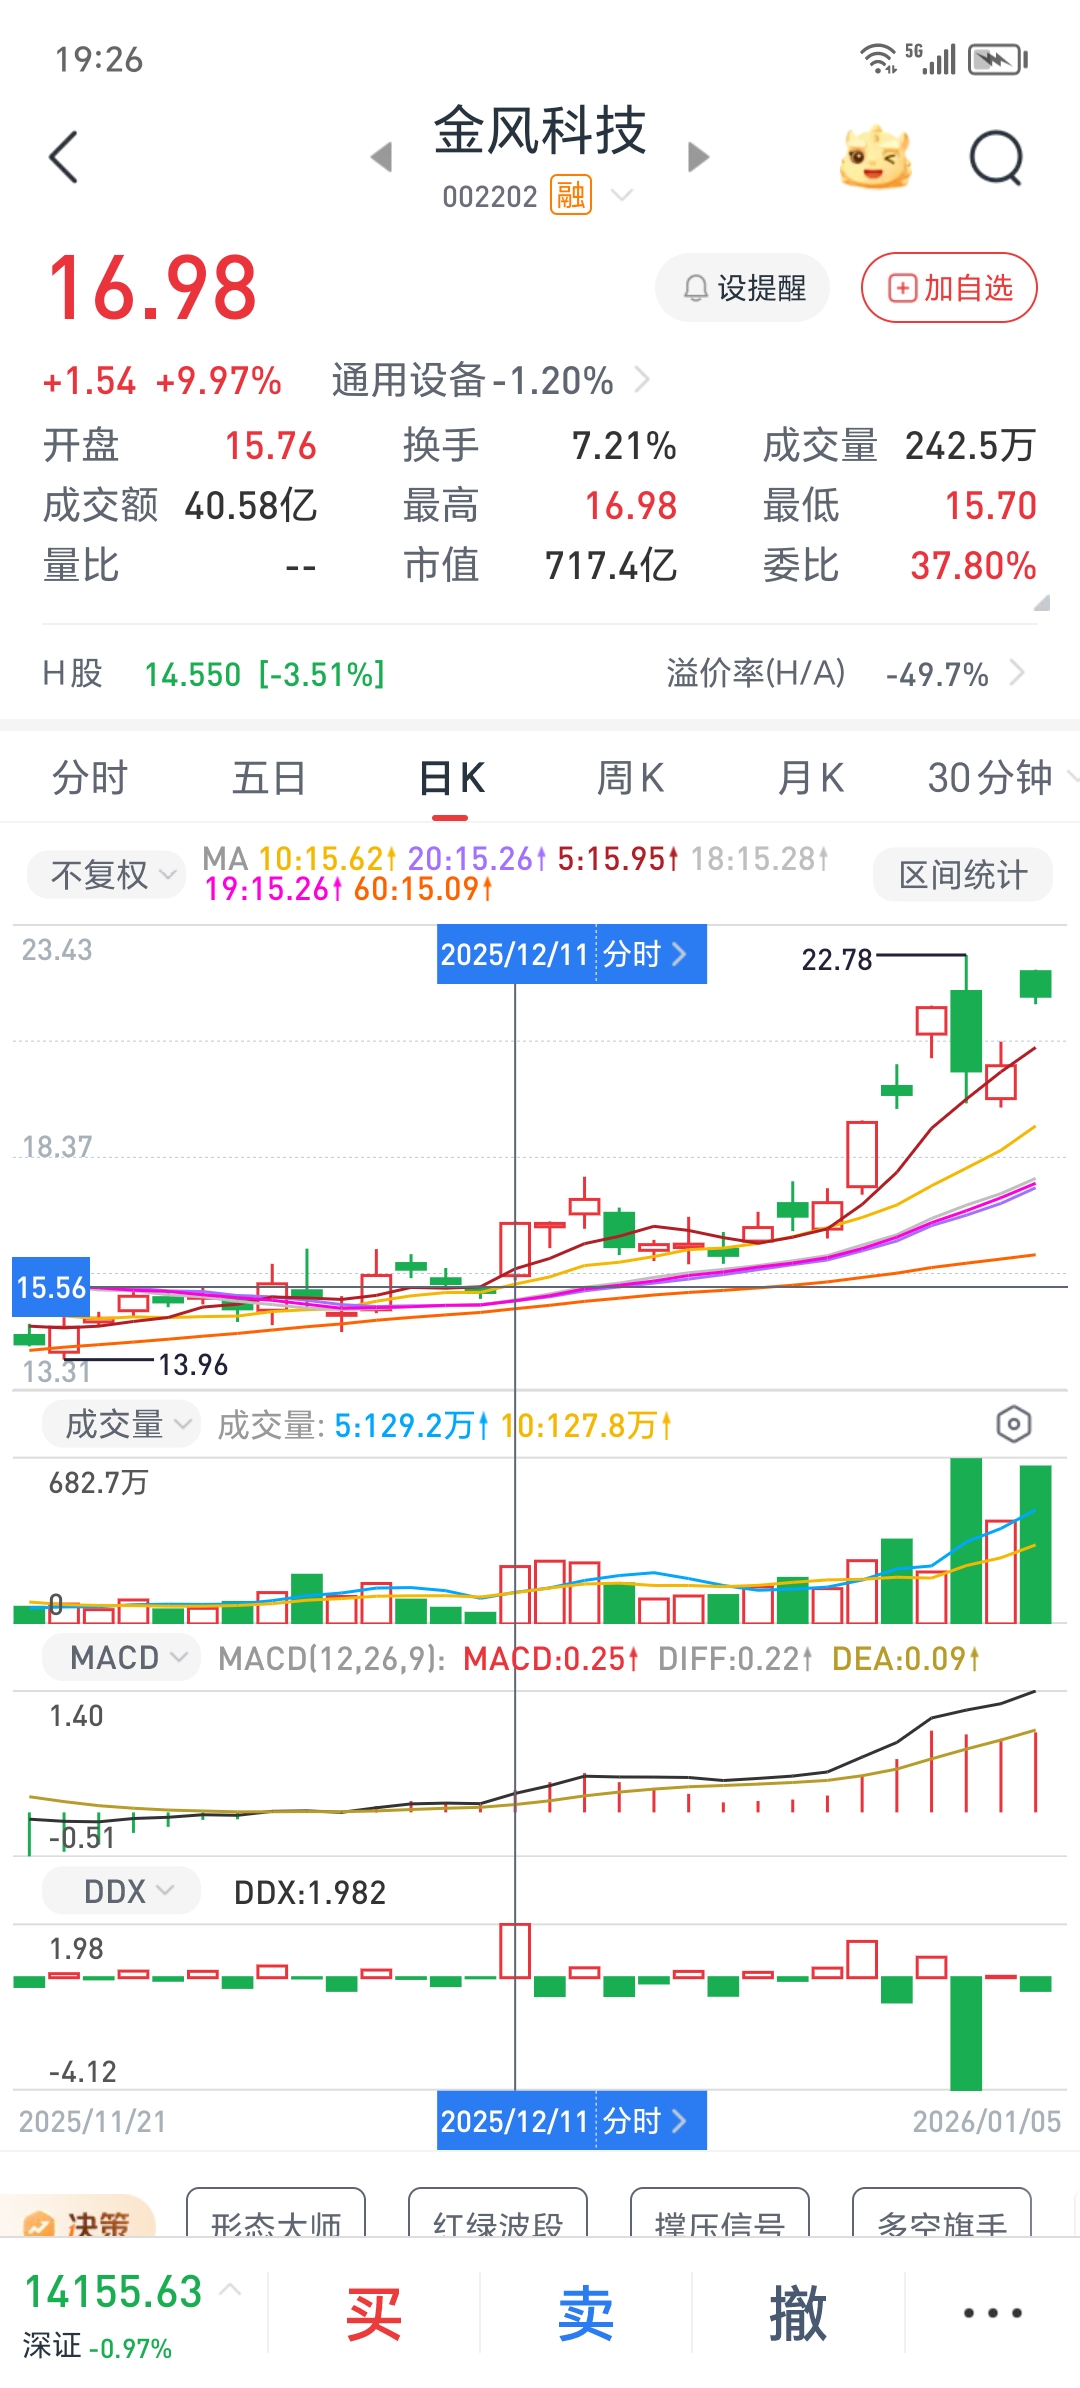Tap the battery status icon
This screenshot has height=2388, width=1080.
coord(998,59)
